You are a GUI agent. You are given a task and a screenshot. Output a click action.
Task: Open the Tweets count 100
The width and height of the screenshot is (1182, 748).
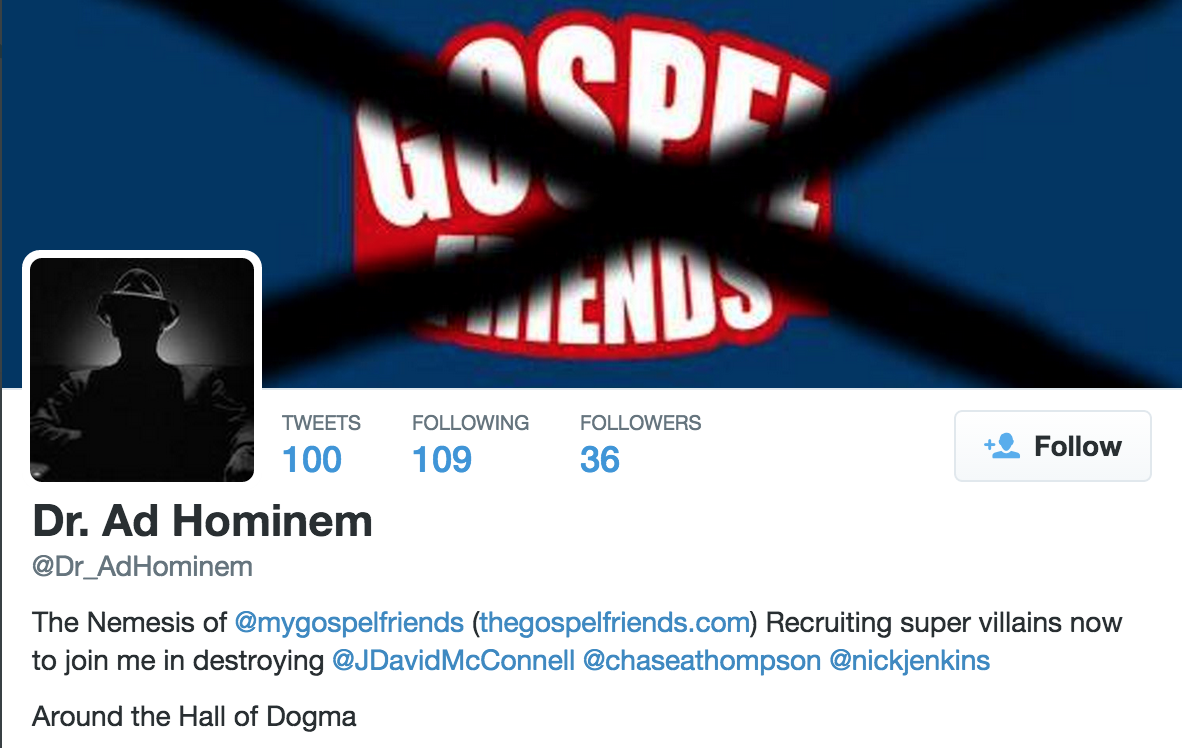pyautogui.click(x=312, y=459)
